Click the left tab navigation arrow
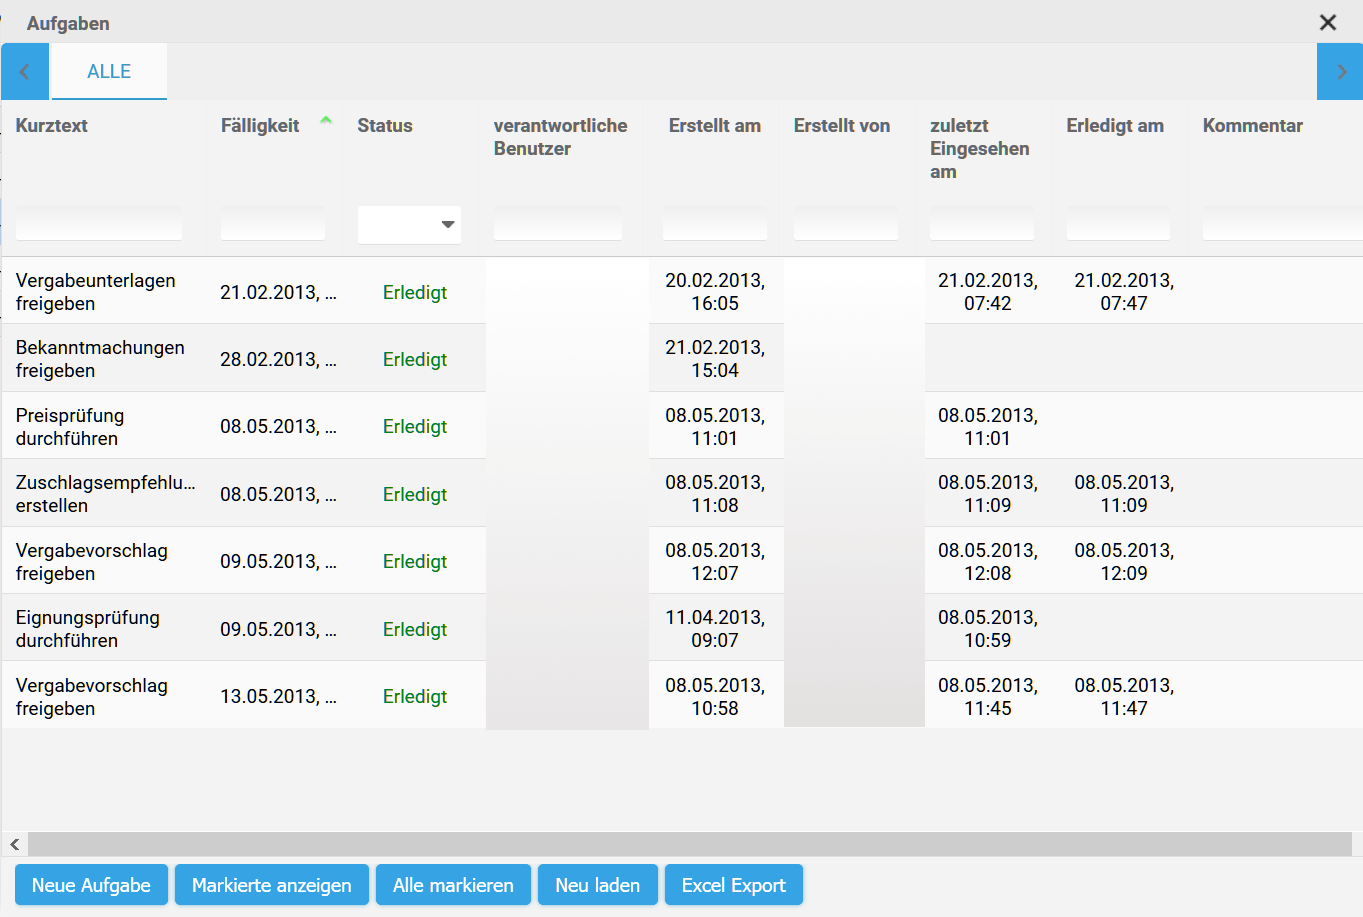 [25, 72]
